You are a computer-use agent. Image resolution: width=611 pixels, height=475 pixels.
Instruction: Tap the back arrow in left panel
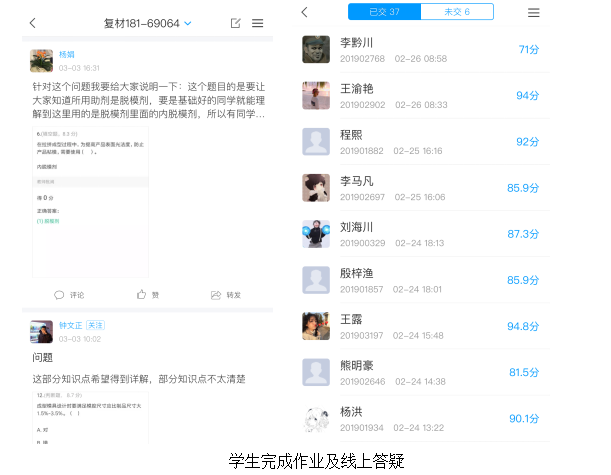coord(32,22)
